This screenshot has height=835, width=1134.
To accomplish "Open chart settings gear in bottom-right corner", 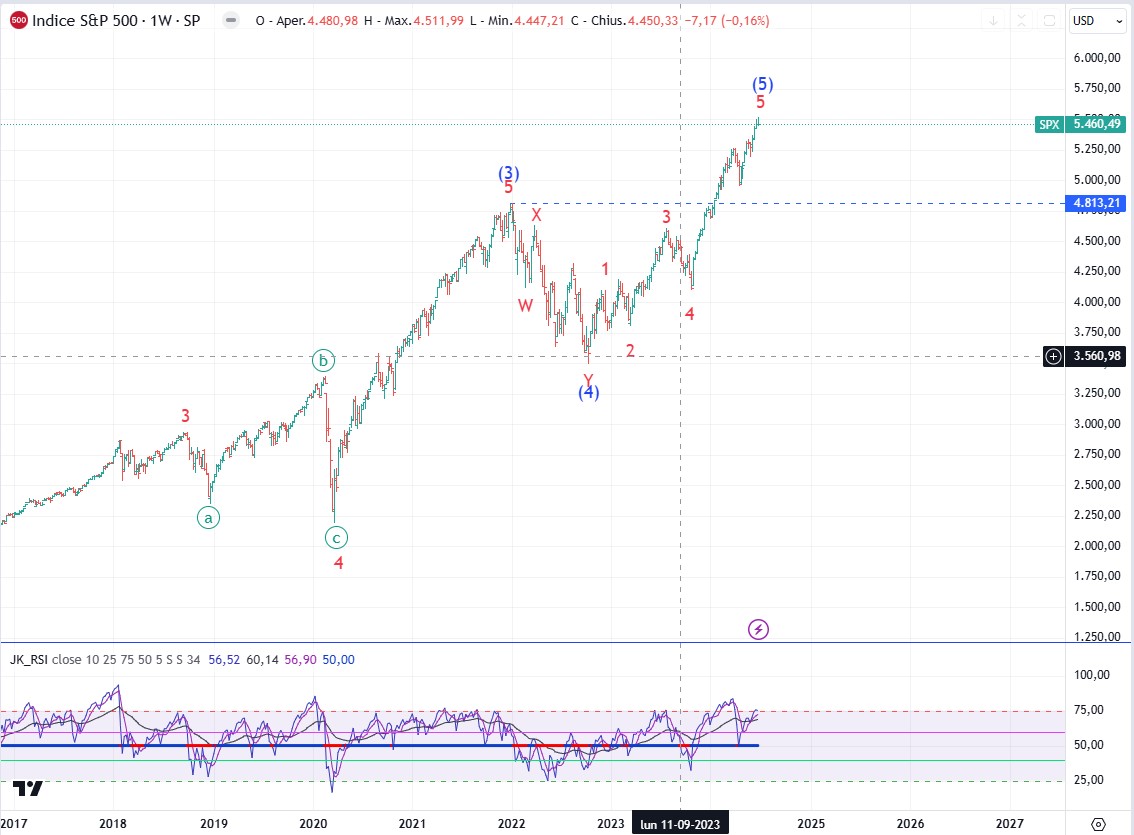I will 1099,823.
